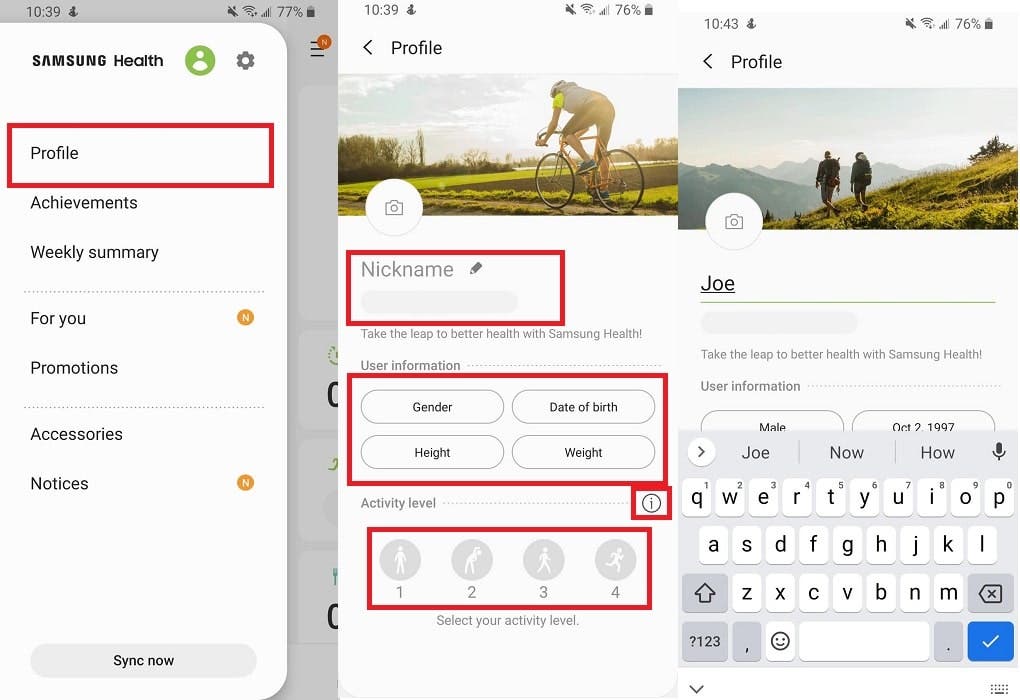This screenshot has width=1020, height=700.
Task: Tap the 'a' key on the keyboard
Action: pyautogui.click(x=713, y=545)
